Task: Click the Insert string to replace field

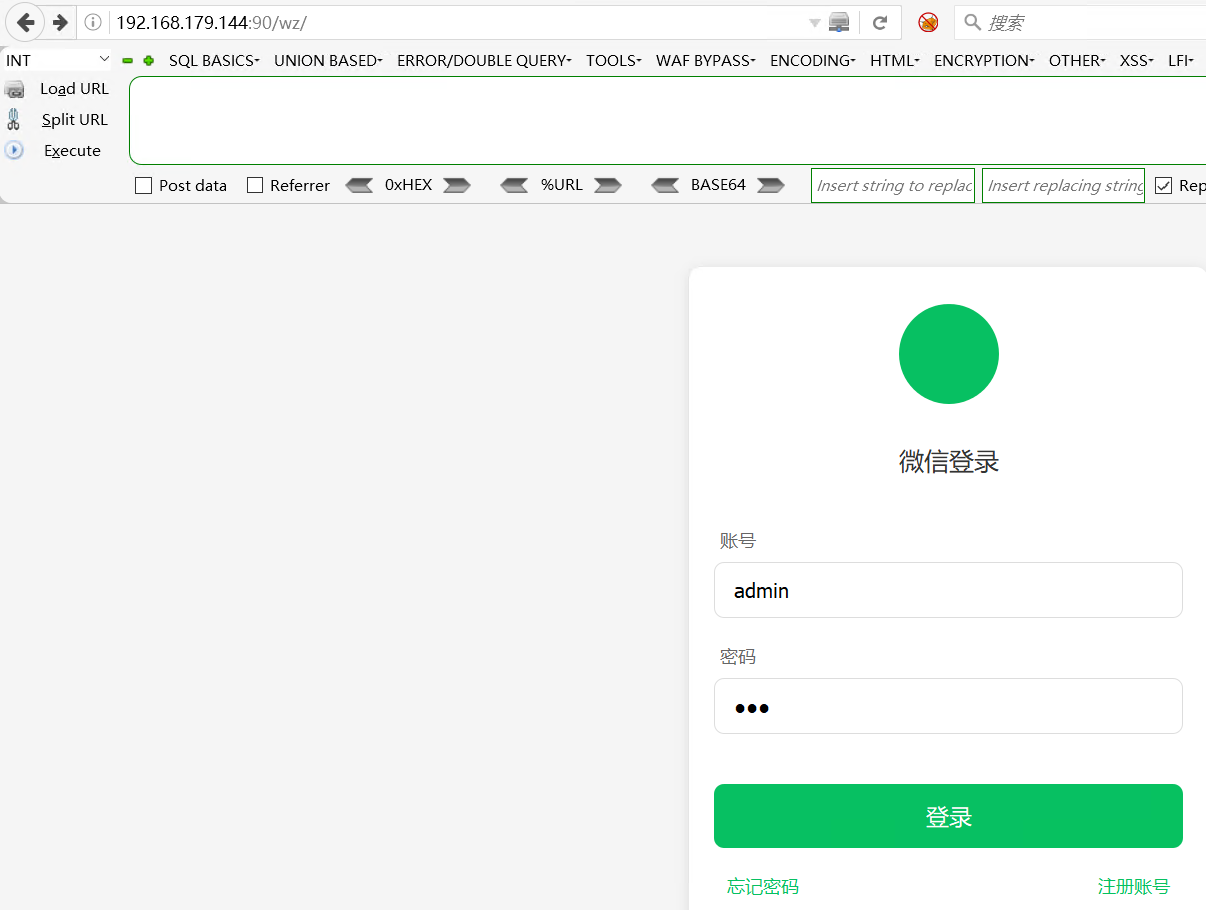Action: click(893, 185)
